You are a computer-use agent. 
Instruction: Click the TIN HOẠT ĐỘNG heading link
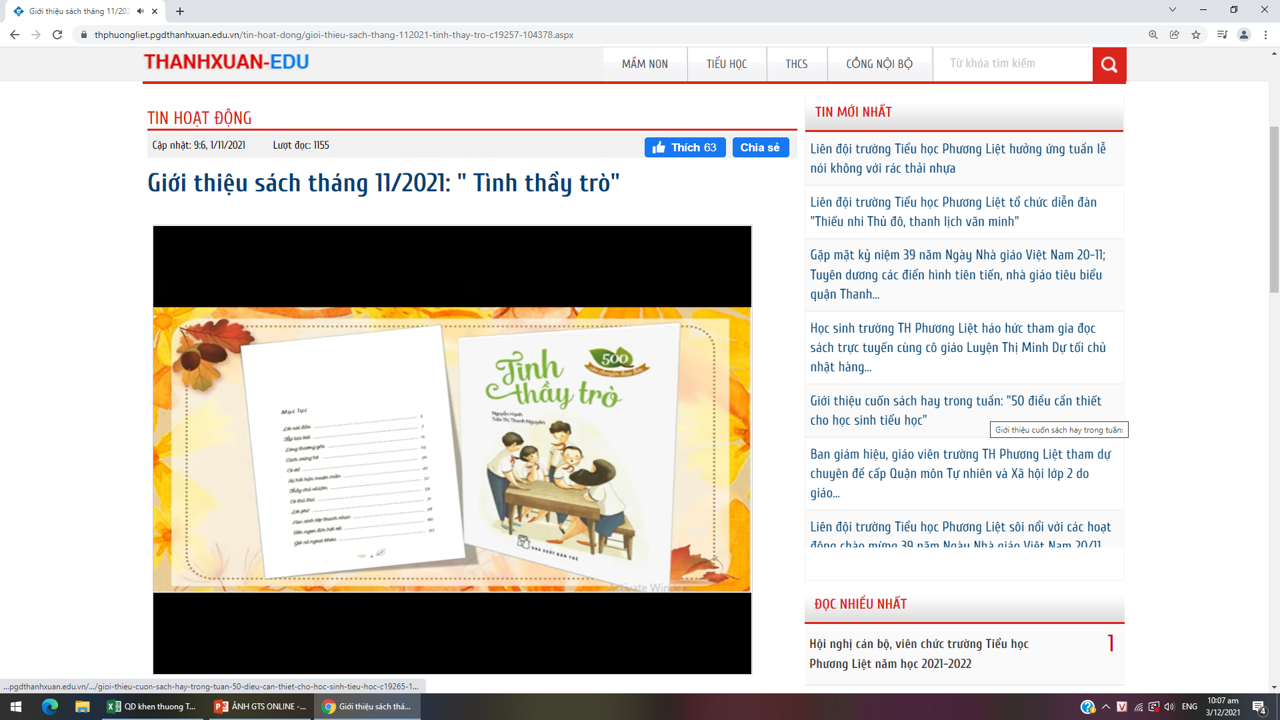199,118
